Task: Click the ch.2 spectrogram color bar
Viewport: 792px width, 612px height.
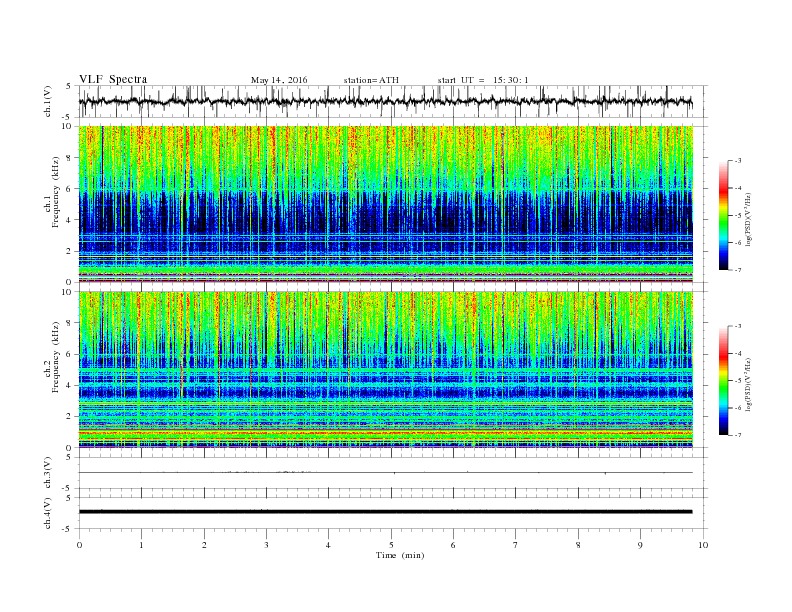Action: click(x=723, y=381)
